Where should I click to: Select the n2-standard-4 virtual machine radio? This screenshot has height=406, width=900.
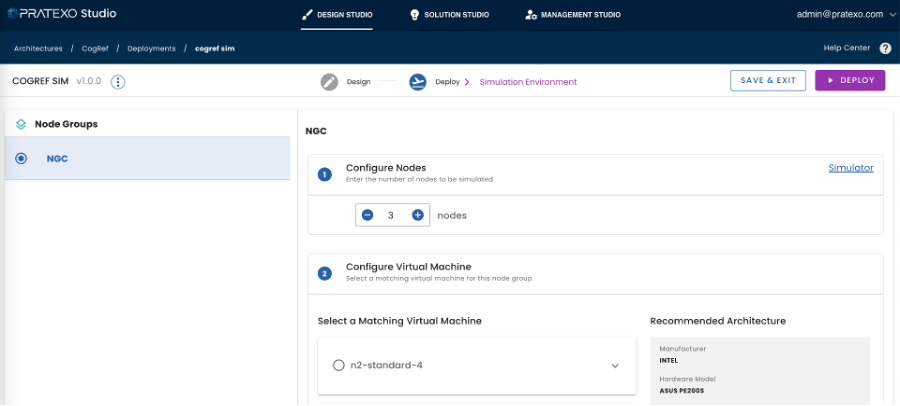click(338, 365)
